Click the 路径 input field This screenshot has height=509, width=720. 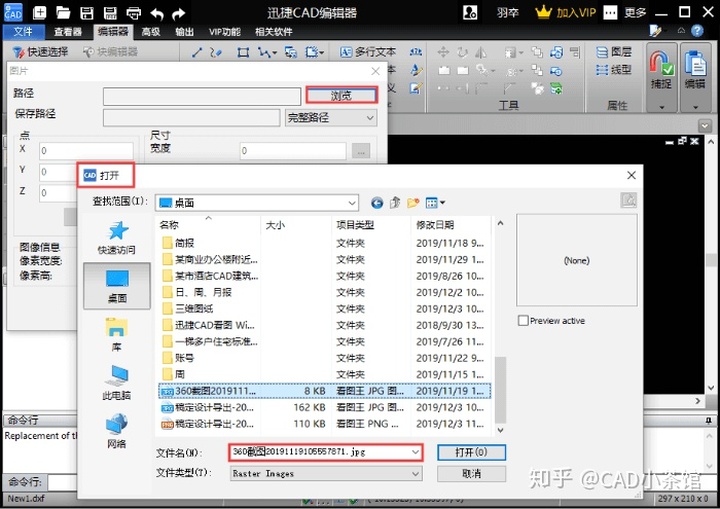click(202, 96)
